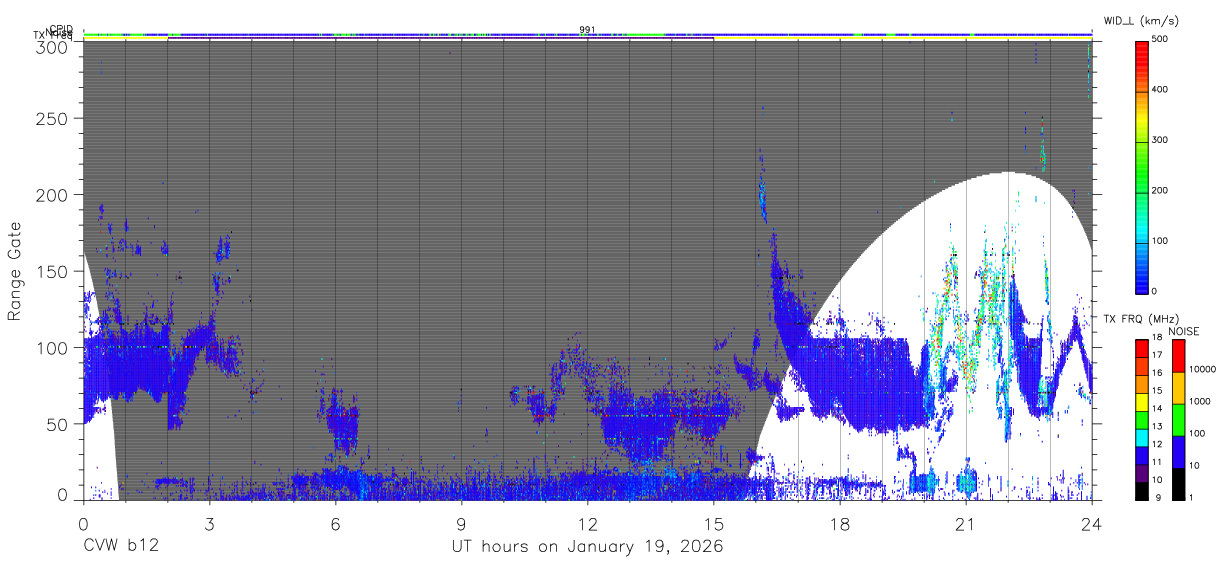
Task: Click the '13' label on the TX FRQ legend
Action: coord(1157,426)
